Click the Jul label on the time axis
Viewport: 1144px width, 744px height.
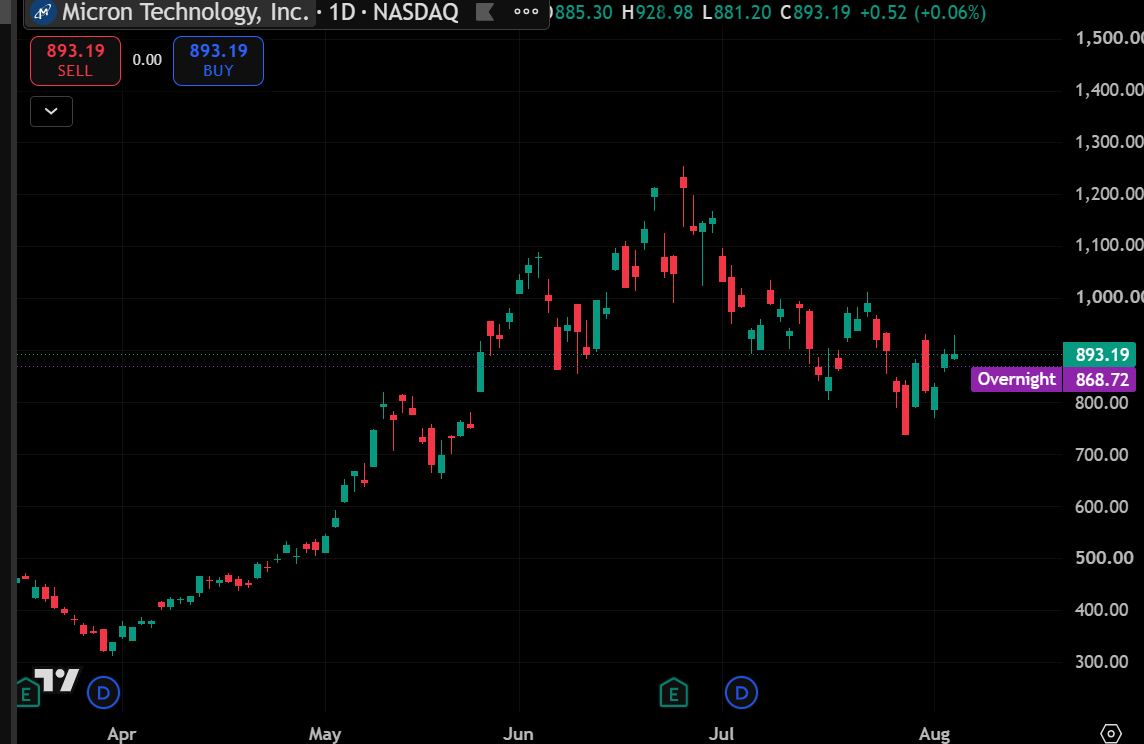(722, 733)
